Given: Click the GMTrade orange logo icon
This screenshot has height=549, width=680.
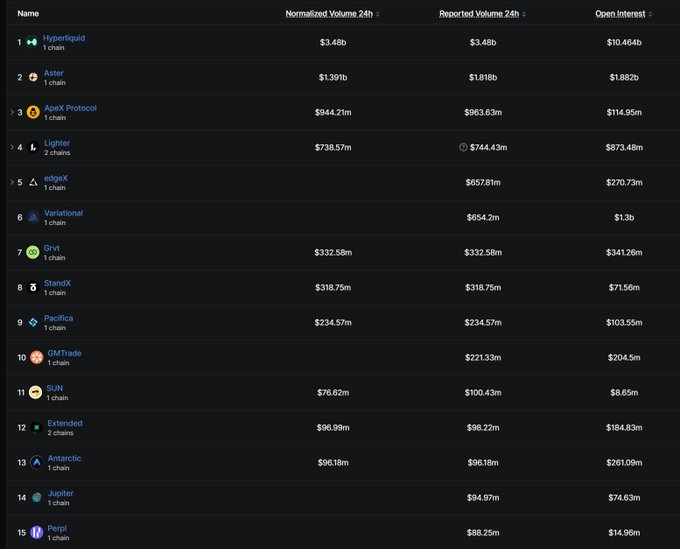Looking at the screenshot, I should tap(37, 357).
